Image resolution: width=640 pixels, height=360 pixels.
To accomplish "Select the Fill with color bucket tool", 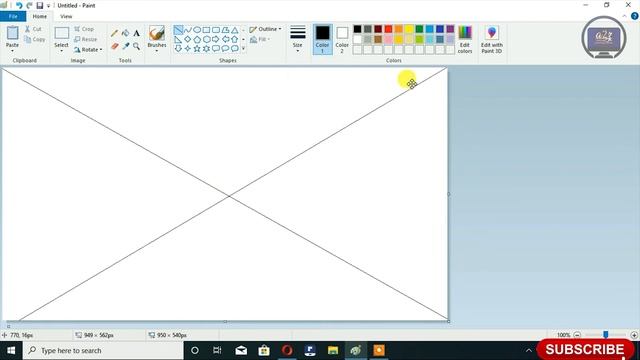I will pyautogui.click(x=126, y=33).
